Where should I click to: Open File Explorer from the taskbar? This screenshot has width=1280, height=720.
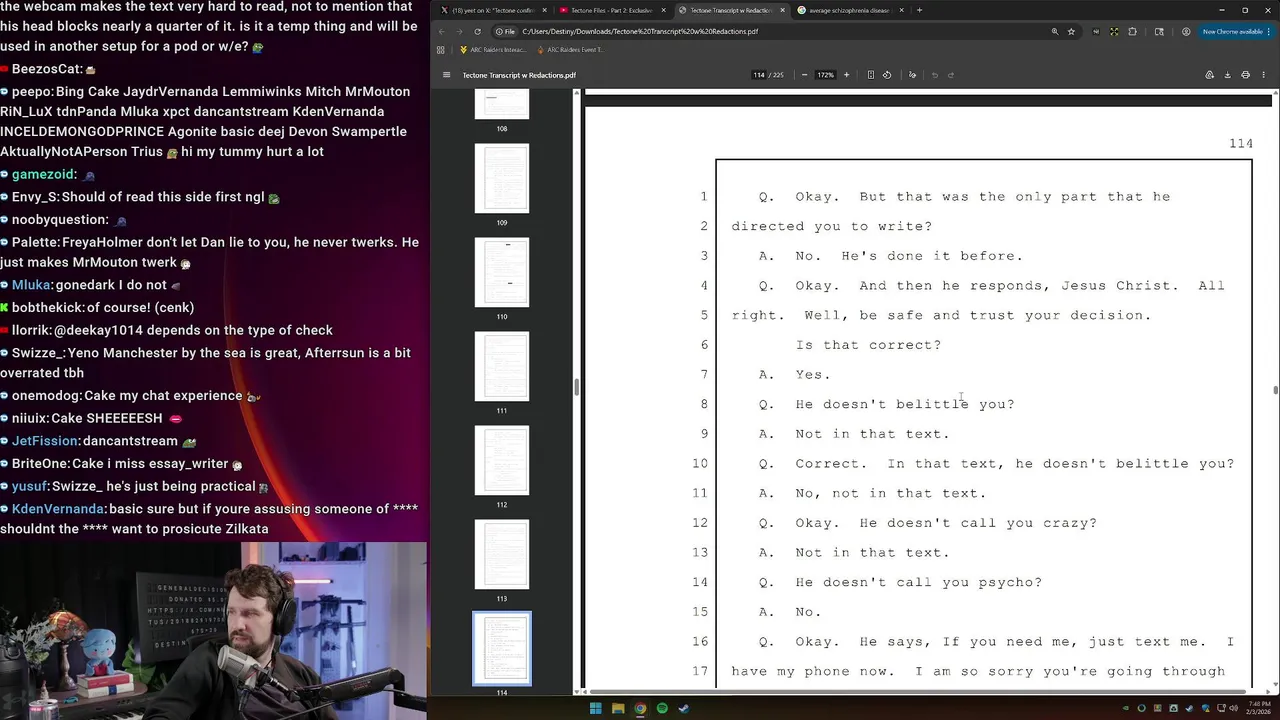tap(618, 708)
